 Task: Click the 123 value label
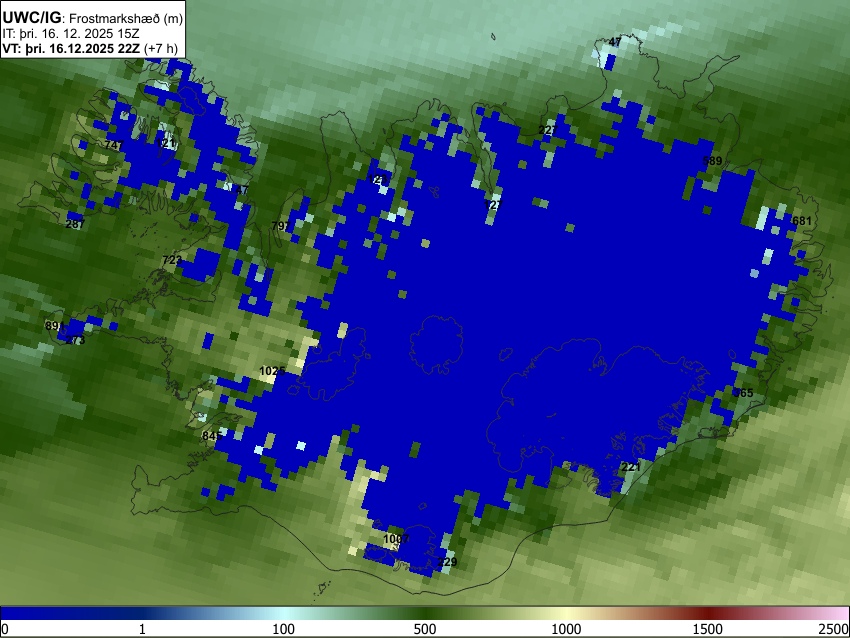378,179
